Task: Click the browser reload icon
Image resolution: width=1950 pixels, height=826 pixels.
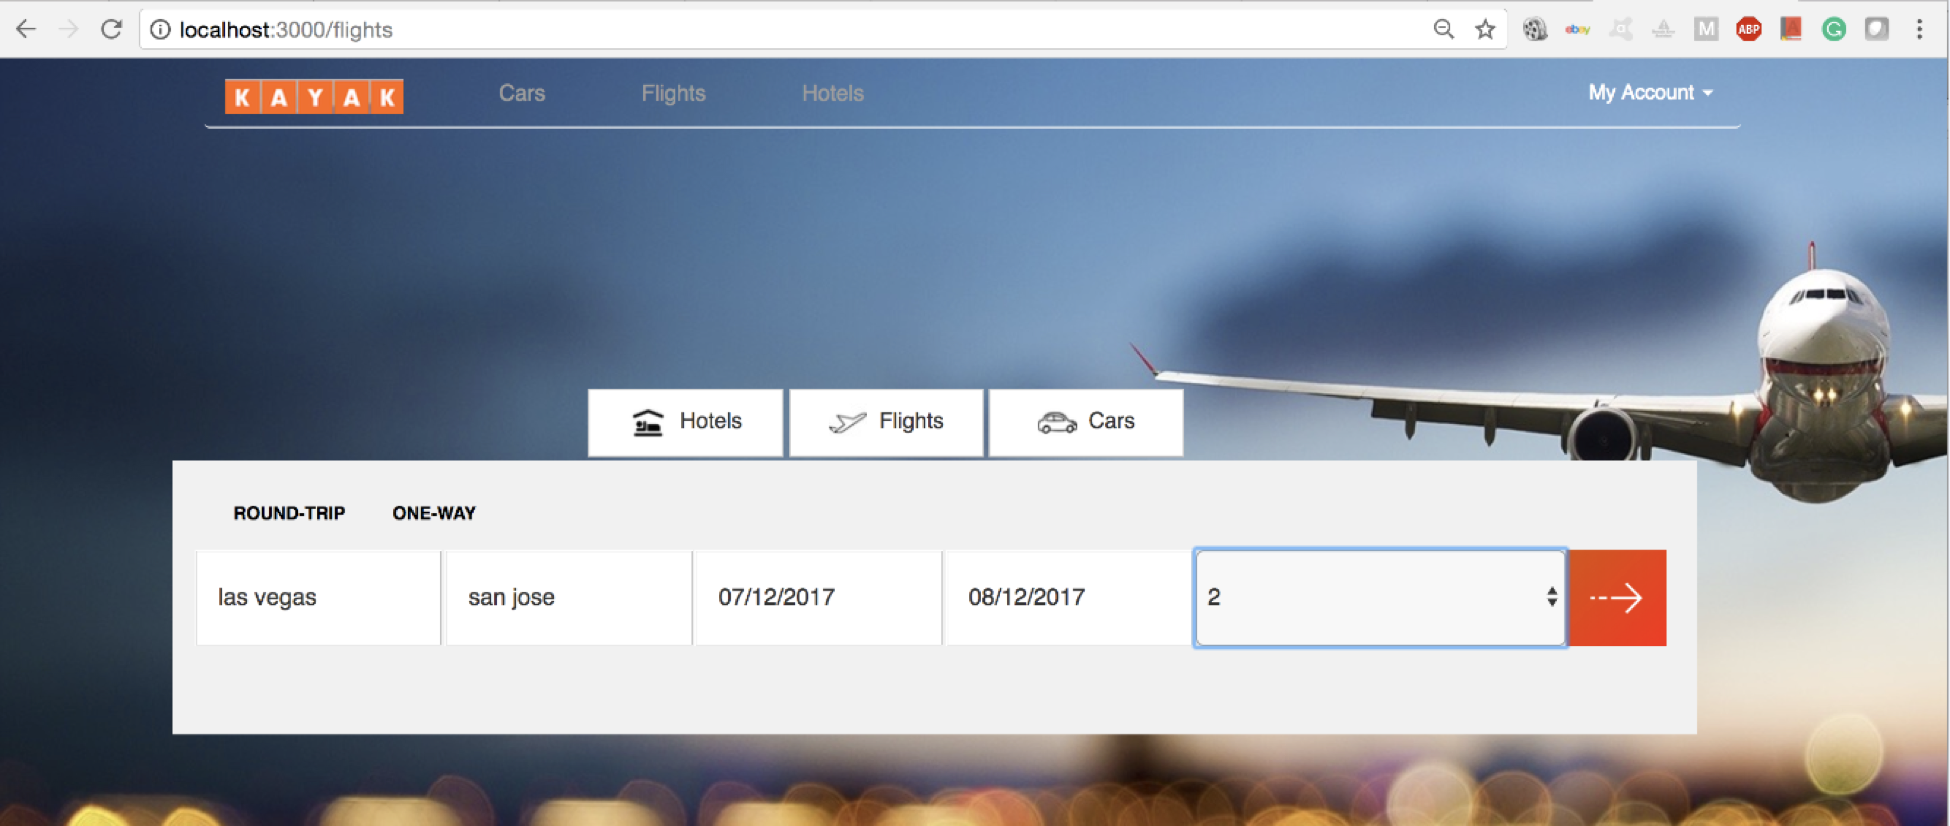Action: pyautogui.click(x=111, y=29)
